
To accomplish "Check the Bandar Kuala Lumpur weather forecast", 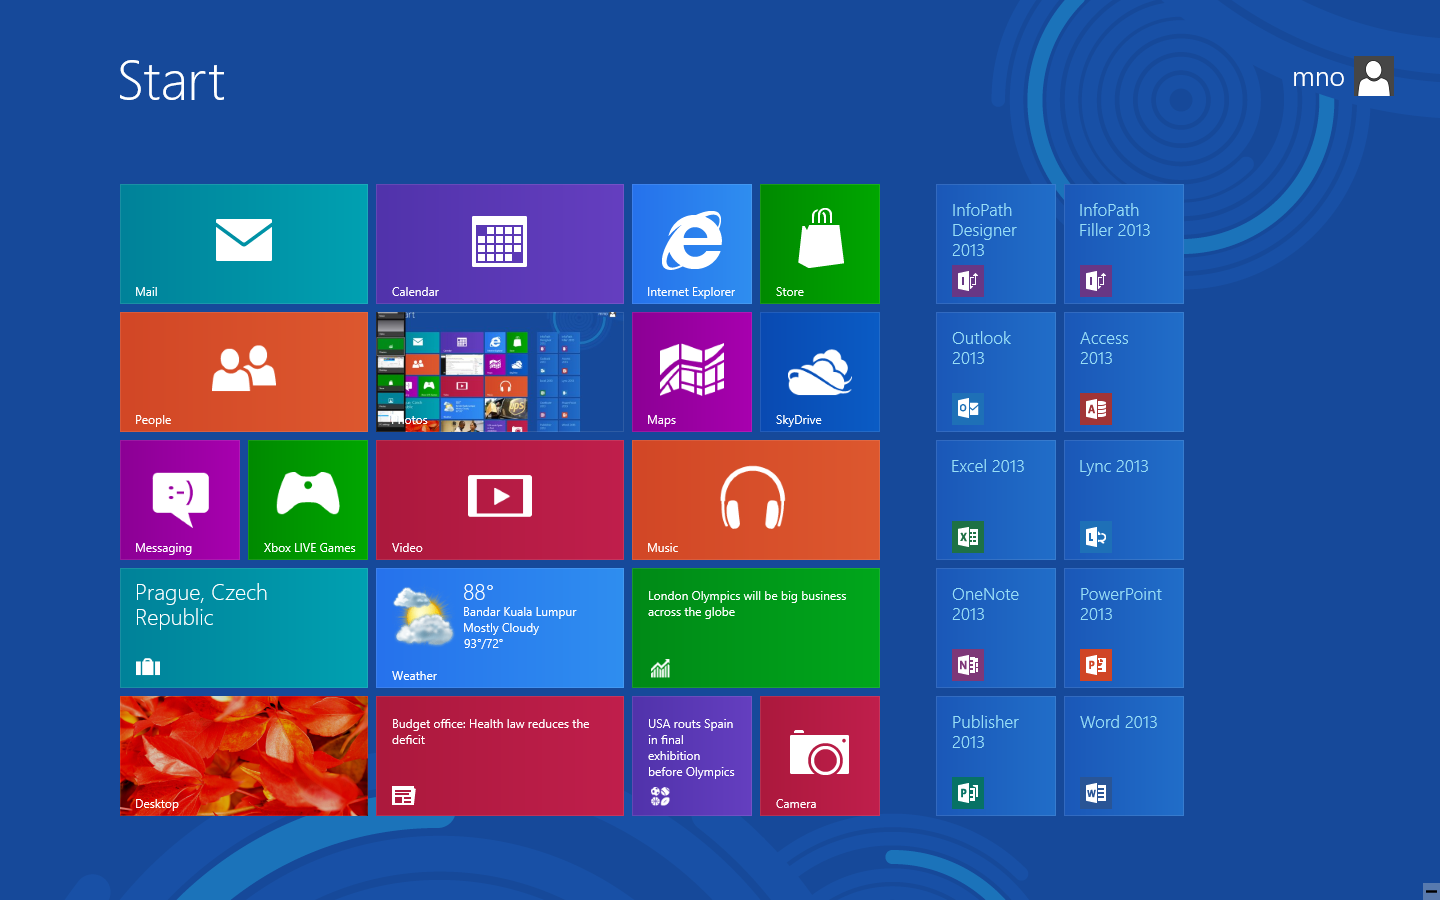I will [499, 627].
